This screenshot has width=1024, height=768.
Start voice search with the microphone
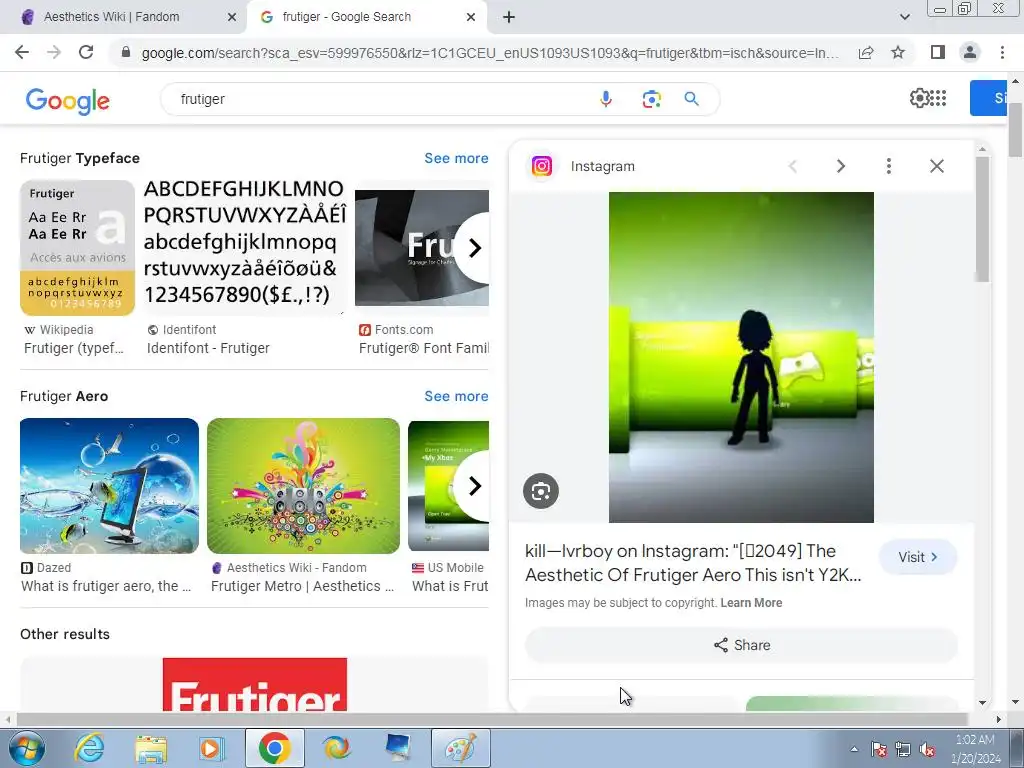[x=605, y=99]
